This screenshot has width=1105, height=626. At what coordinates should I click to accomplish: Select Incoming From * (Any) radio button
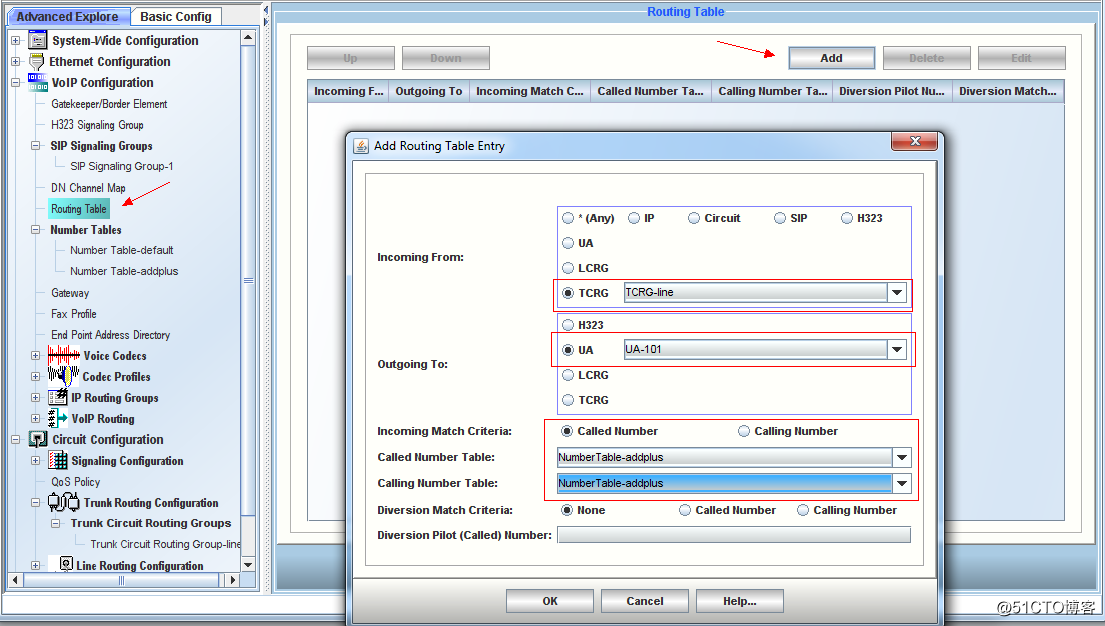[568, 219]
